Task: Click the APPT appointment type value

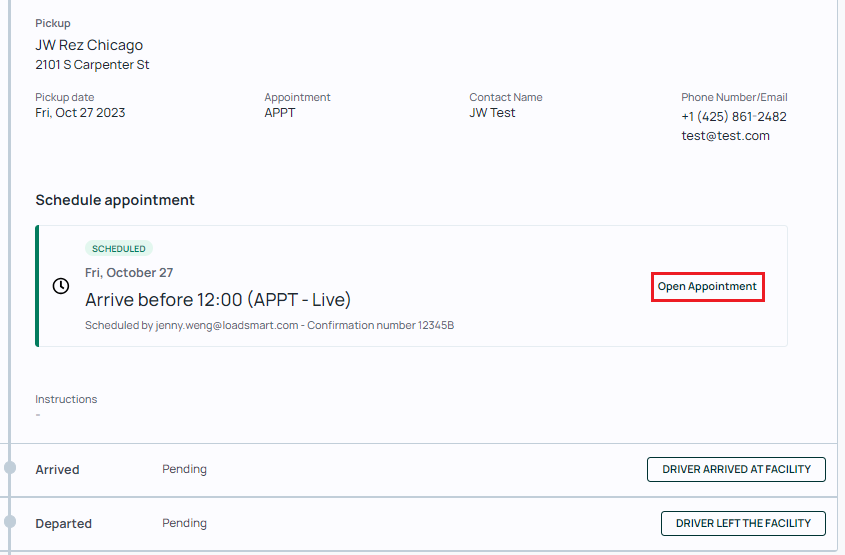Action: point(280,113)
